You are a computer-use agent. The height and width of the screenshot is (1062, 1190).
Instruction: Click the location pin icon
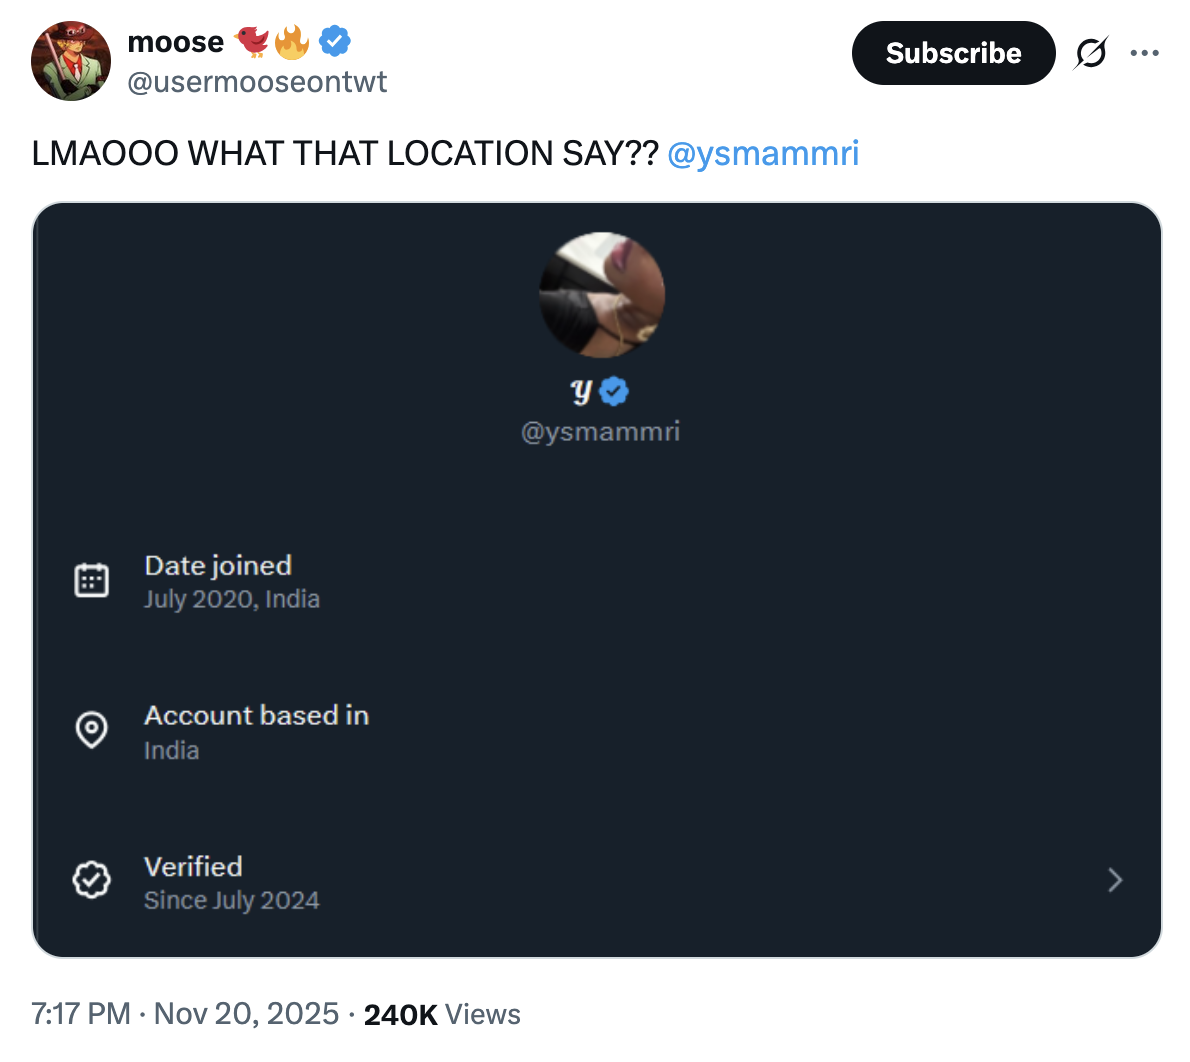coord(92,730)
